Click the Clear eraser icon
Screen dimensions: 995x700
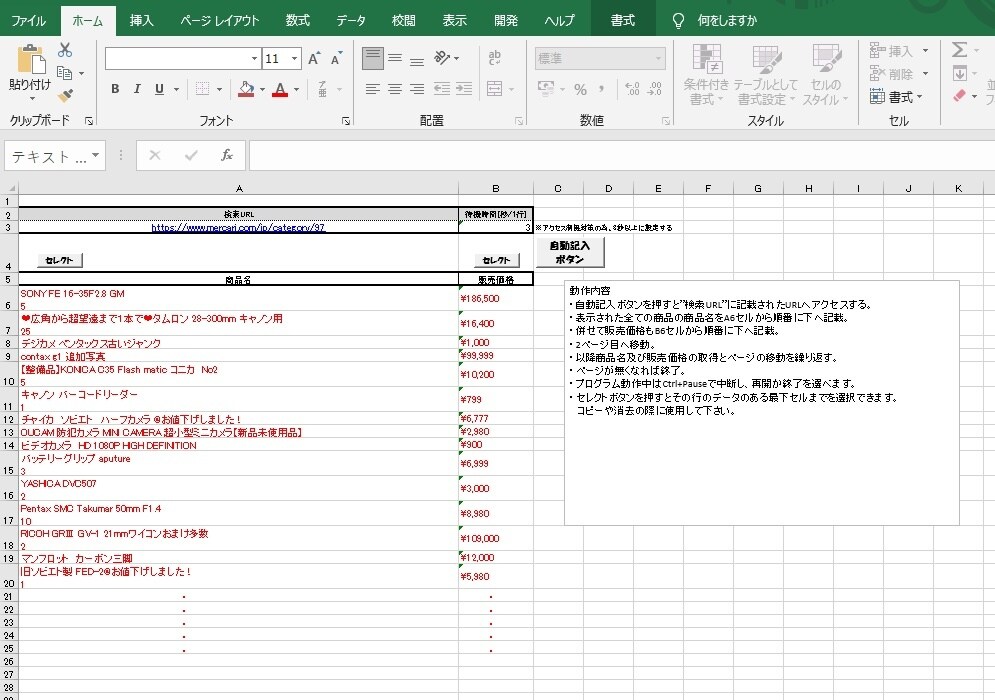[959, 96]
